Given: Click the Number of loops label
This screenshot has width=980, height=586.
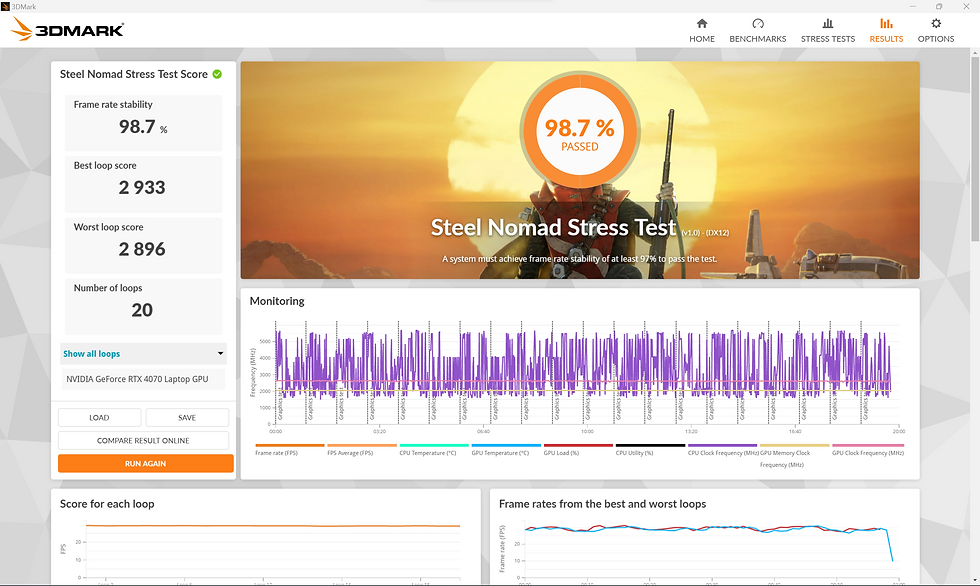Looking at the screenshot, I should pos(108,288).
